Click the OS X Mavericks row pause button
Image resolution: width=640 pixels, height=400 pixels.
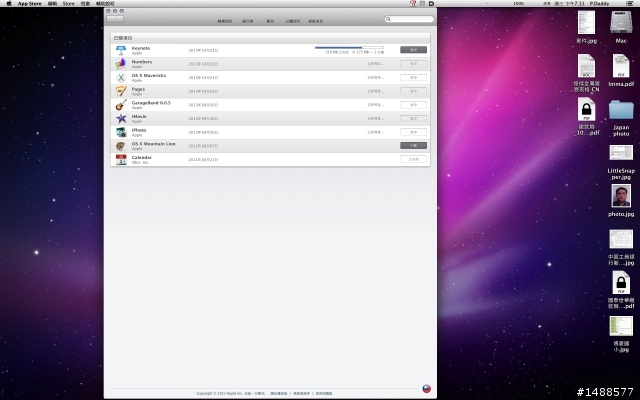(413, 77)
